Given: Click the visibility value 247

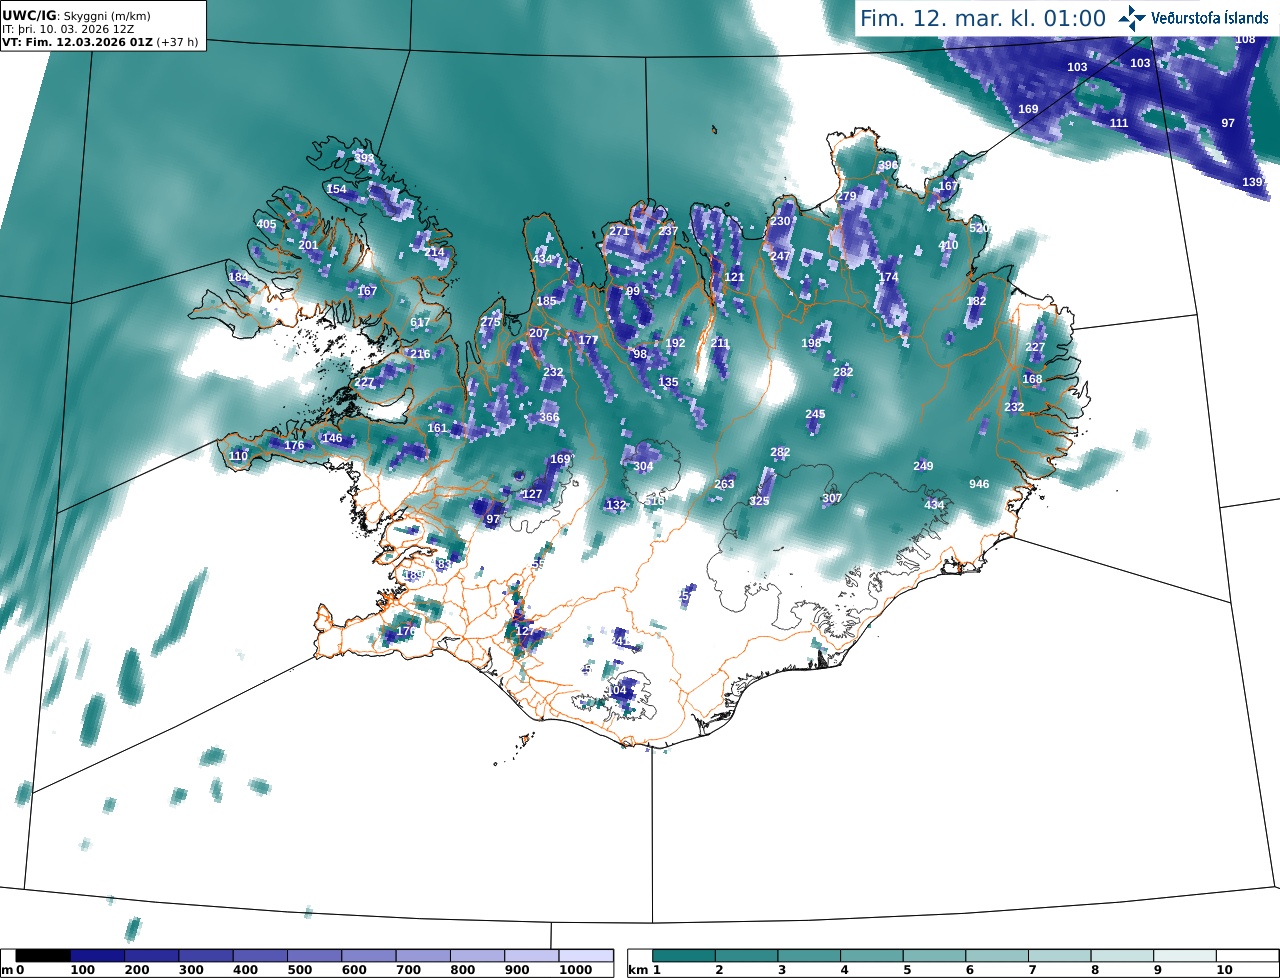Looking at the screenshot, I should pyautogui.click(x=780, y=256).
